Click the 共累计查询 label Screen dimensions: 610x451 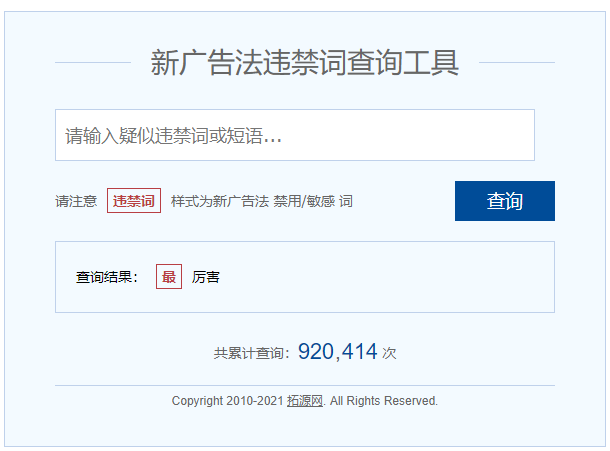pos(251,353)
